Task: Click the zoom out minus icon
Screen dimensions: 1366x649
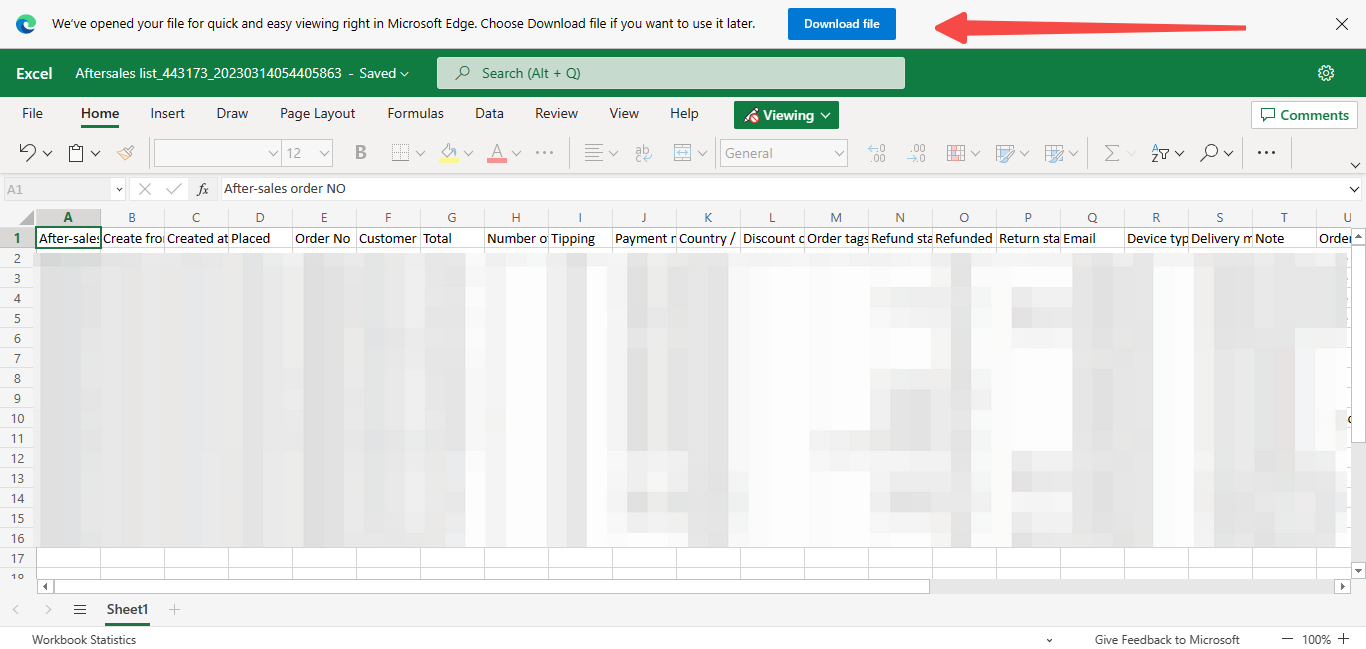Action: click(1287, 639)
